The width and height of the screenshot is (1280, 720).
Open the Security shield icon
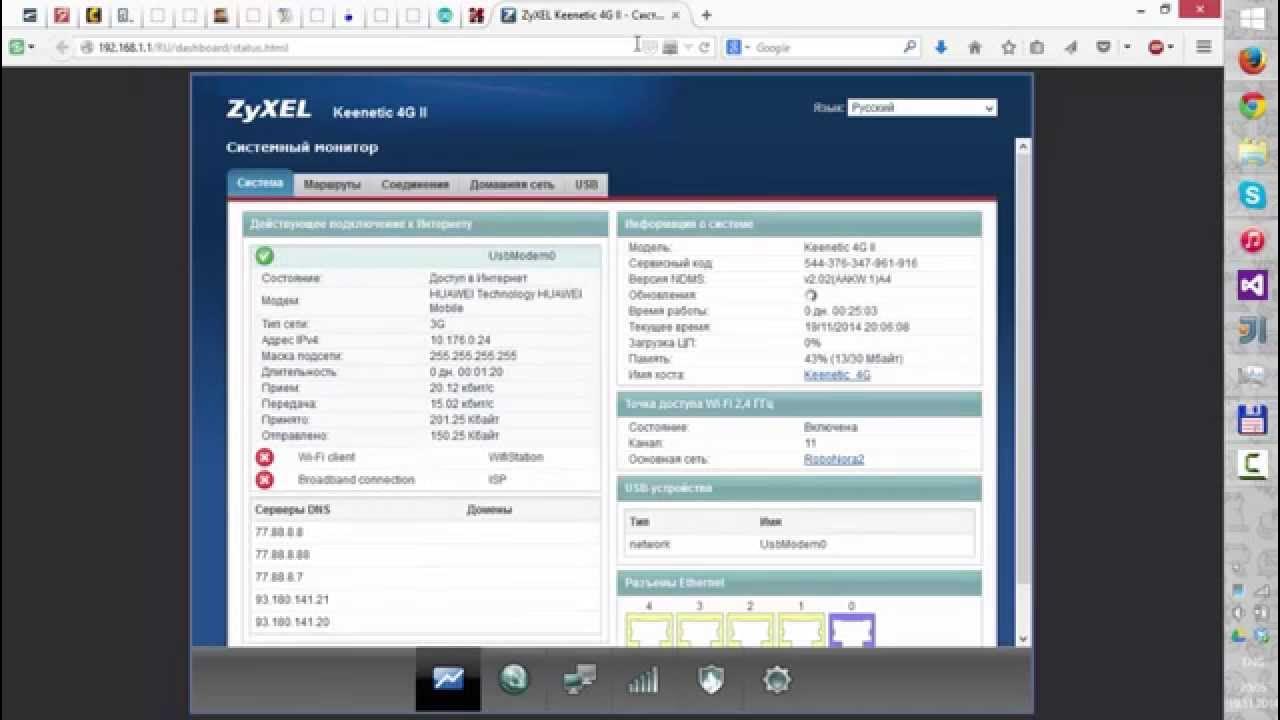click(710, 680)
